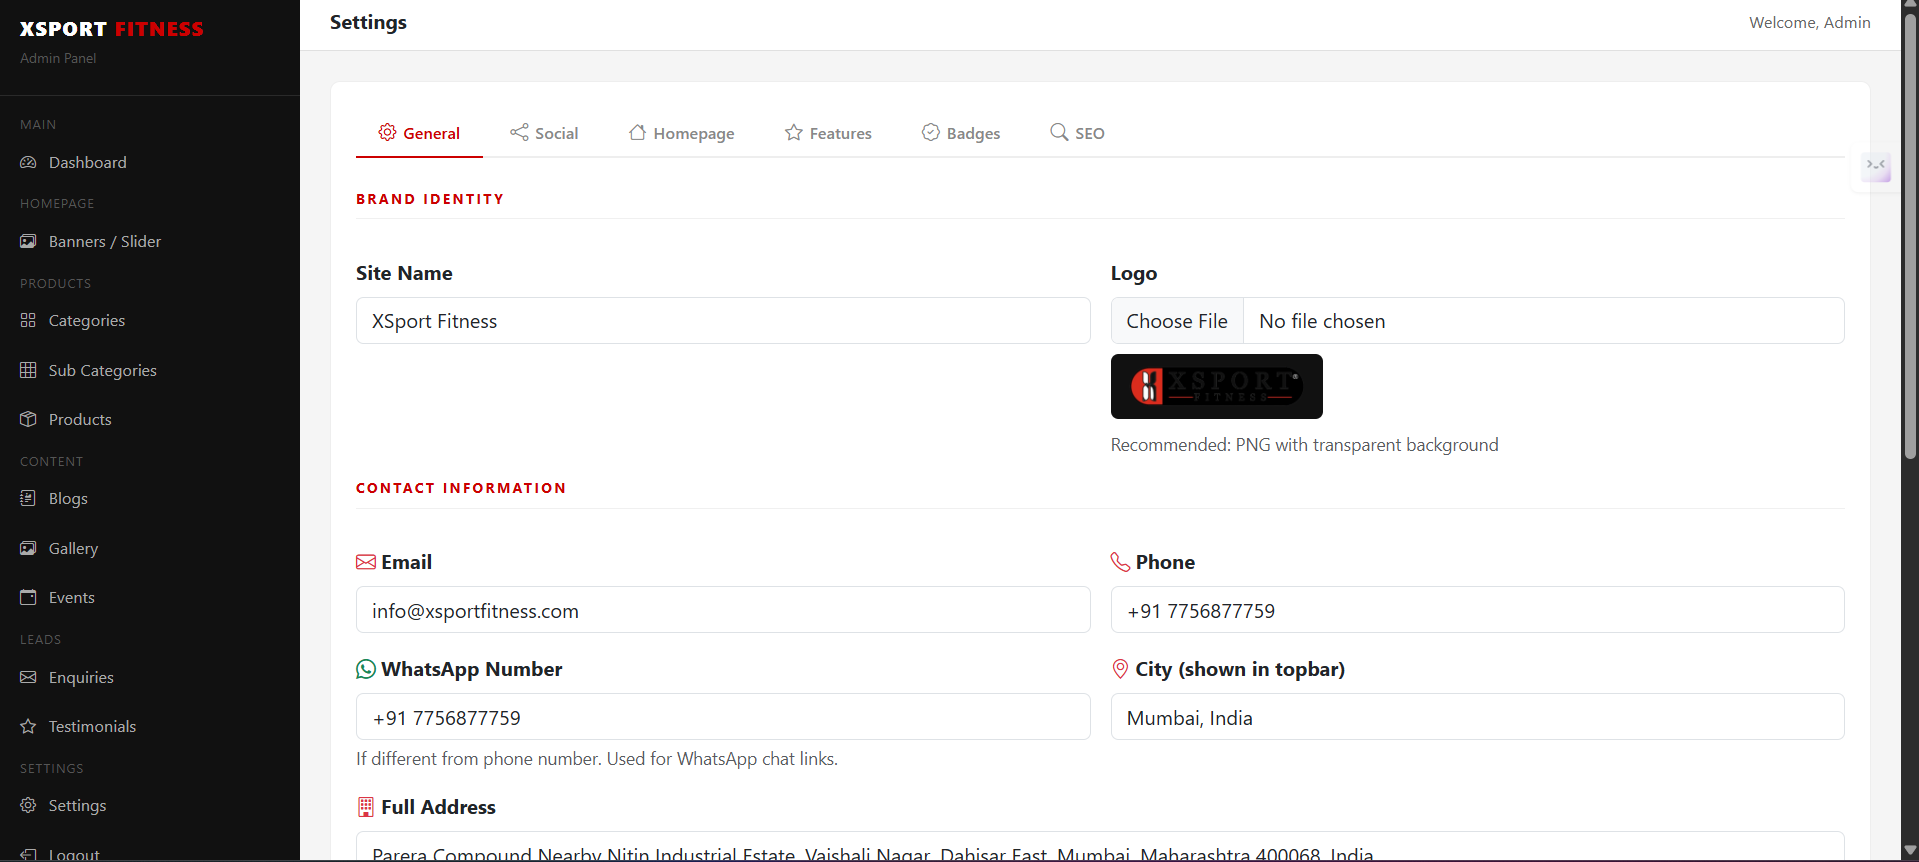1919x862 pixels.
Task: Click the "CONTACT INFORMATION" section heading
Action: [x=461, y=488]
